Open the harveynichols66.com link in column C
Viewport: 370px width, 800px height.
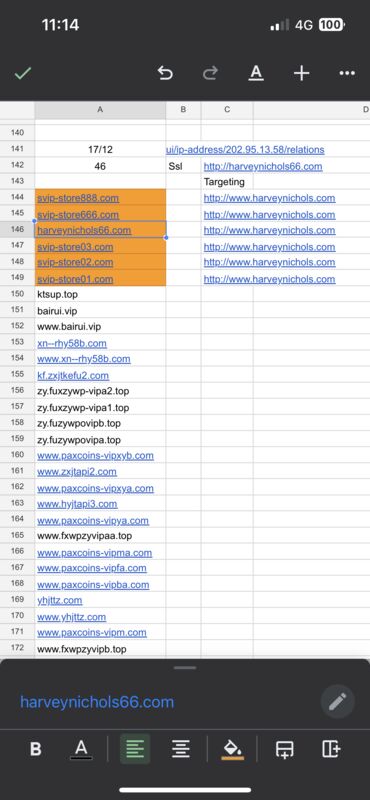(x=263, y=166)
